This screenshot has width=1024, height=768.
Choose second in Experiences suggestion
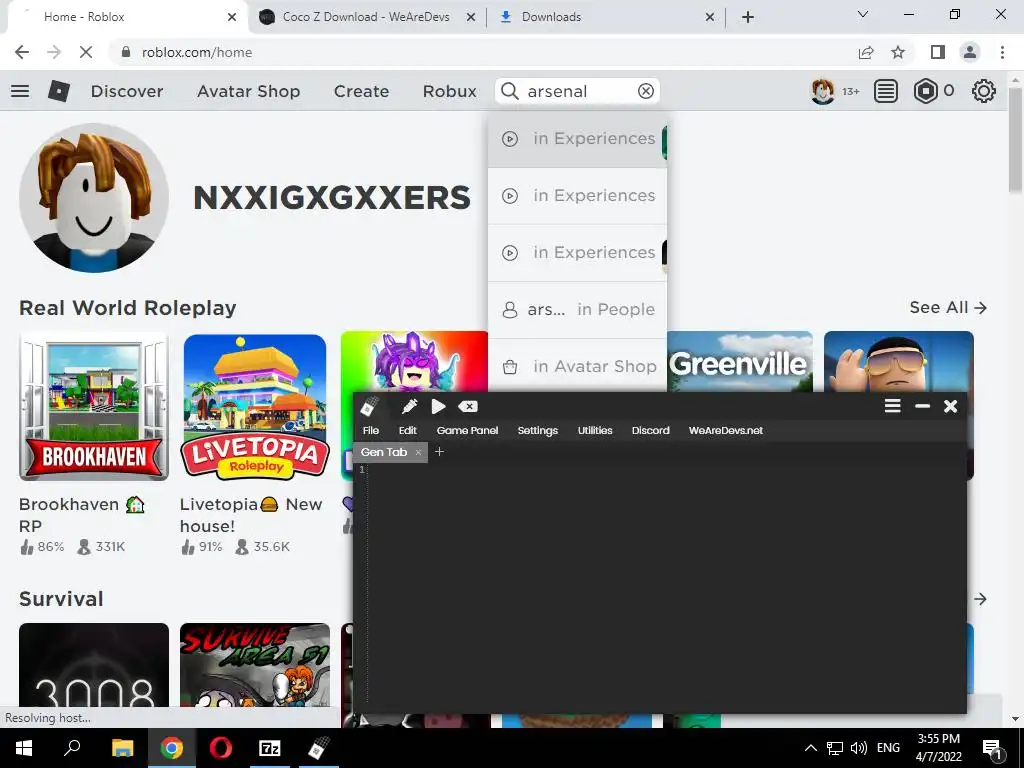(x=577, y=195)
